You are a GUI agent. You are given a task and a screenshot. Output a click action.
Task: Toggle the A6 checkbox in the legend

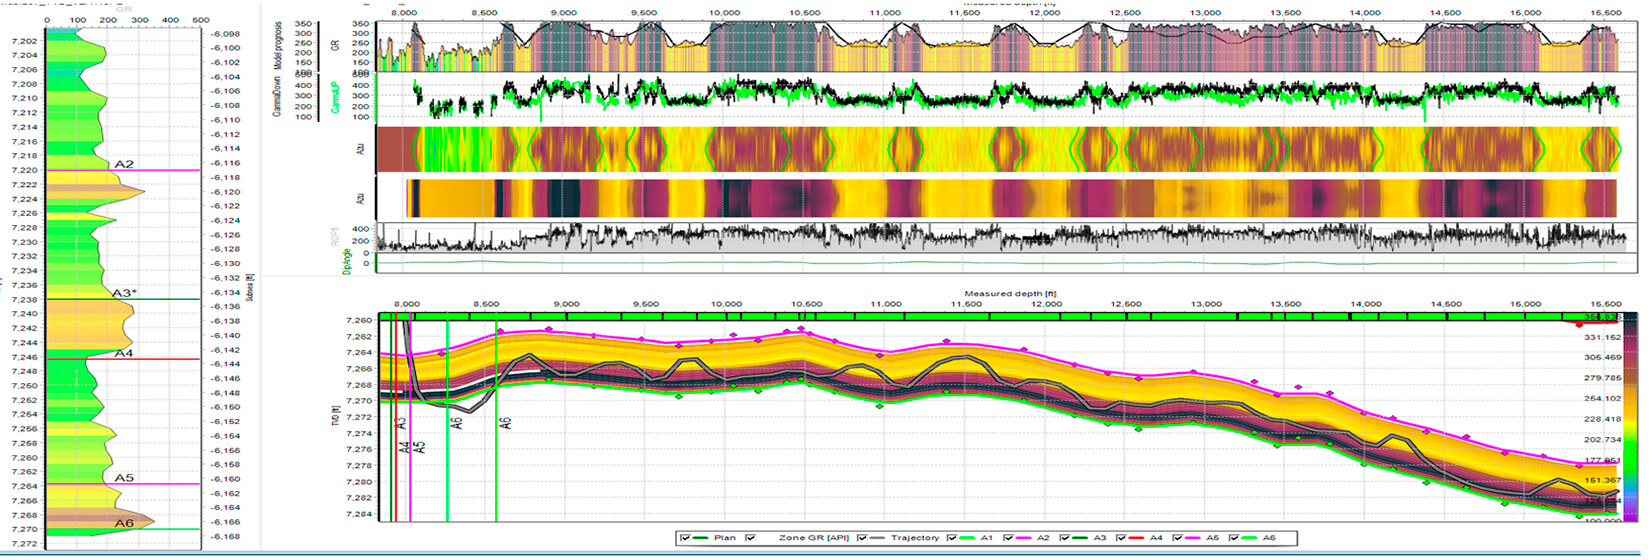tap(1233, 538)
